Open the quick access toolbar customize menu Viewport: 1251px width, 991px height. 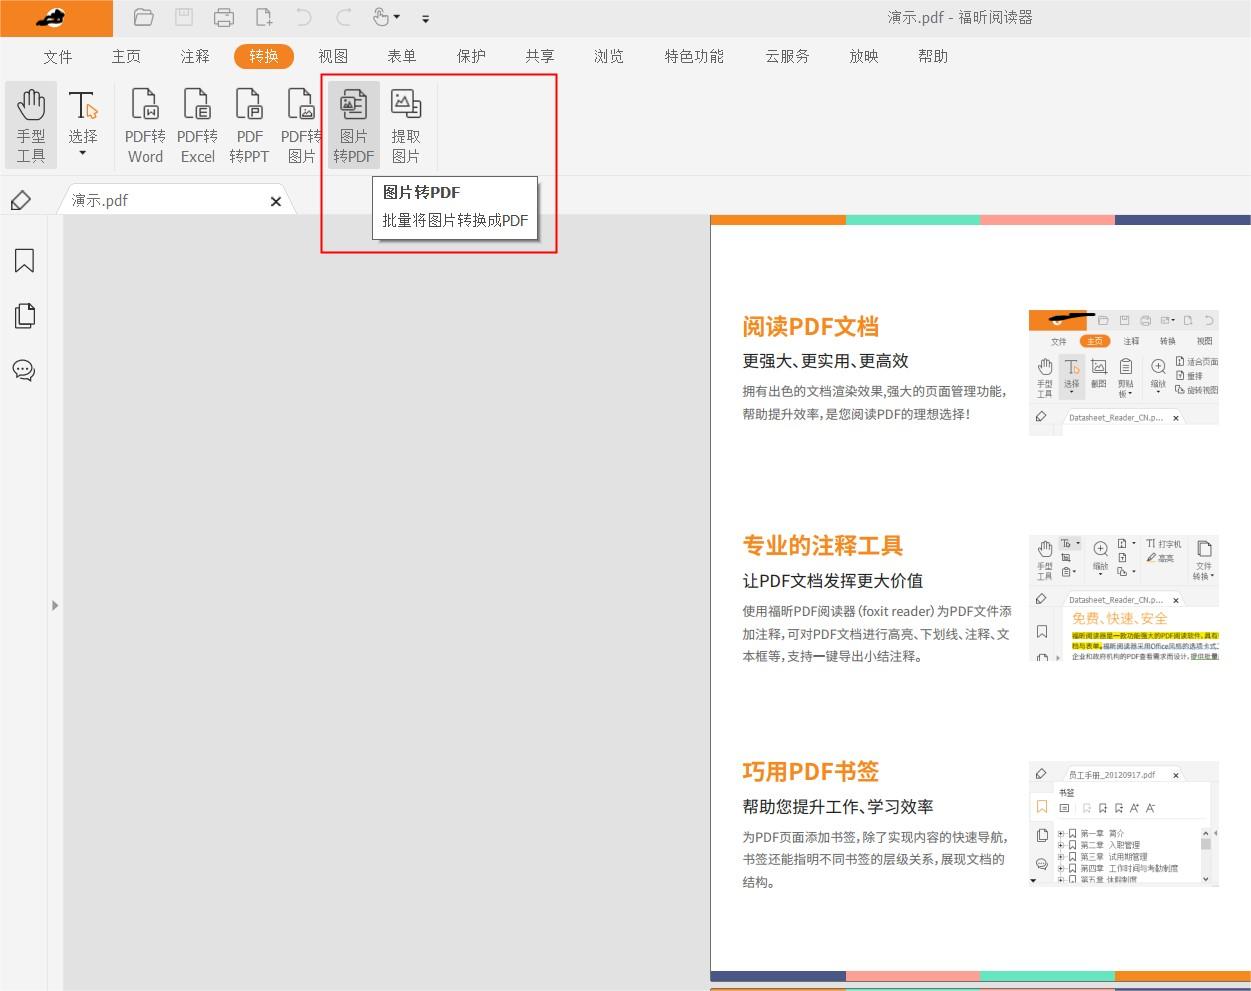(x=425, y=18)
